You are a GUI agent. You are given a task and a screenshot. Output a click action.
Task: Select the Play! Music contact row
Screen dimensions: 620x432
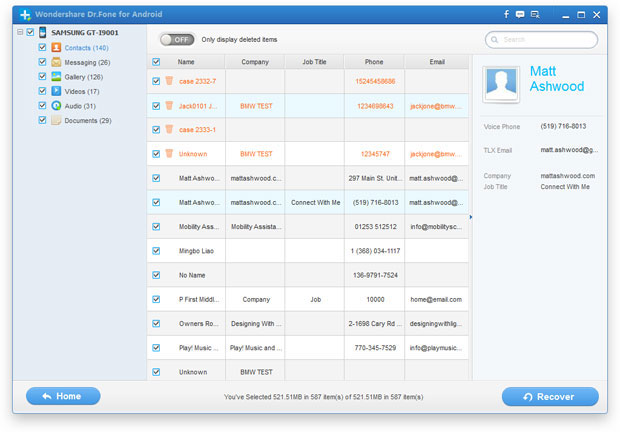[308, 348]
